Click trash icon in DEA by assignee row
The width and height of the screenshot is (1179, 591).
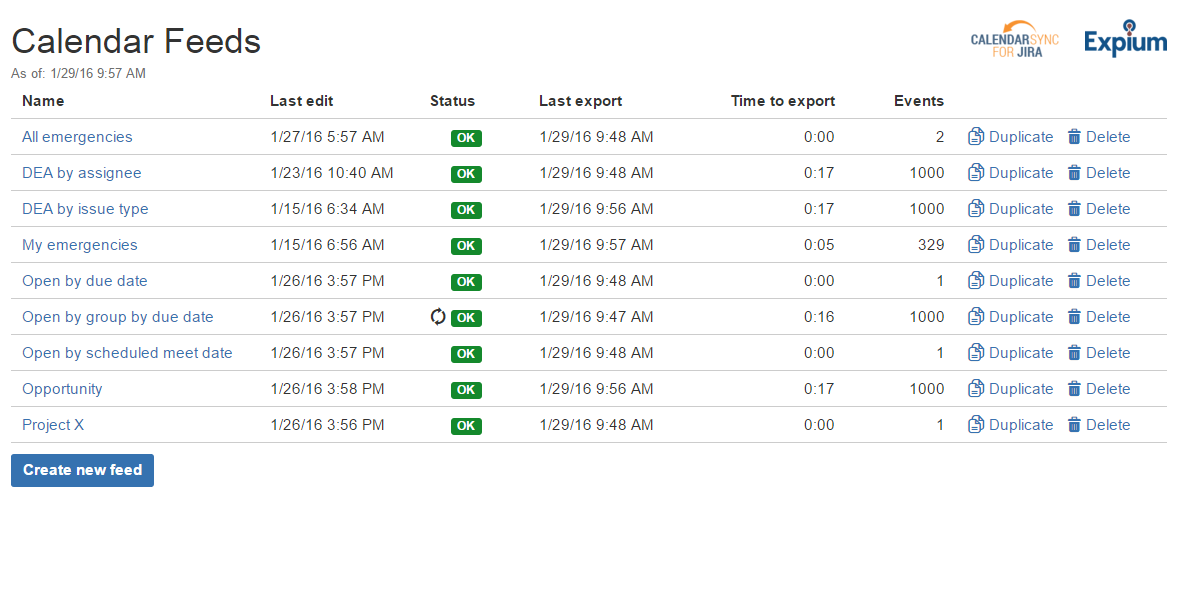[1074, 173]
